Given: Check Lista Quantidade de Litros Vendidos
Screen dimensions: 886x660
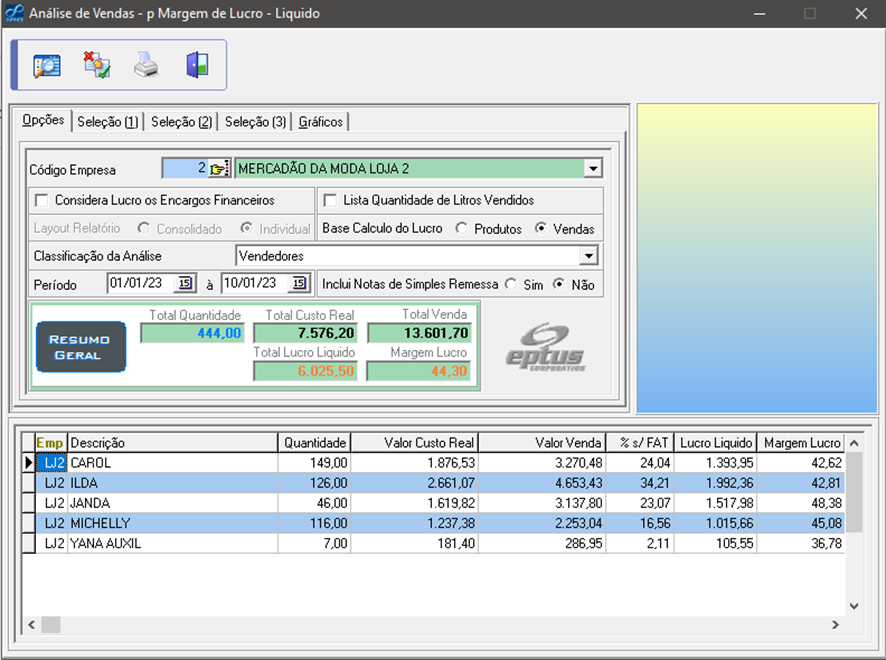Looking at the screenshot, I should click(330, 200).
